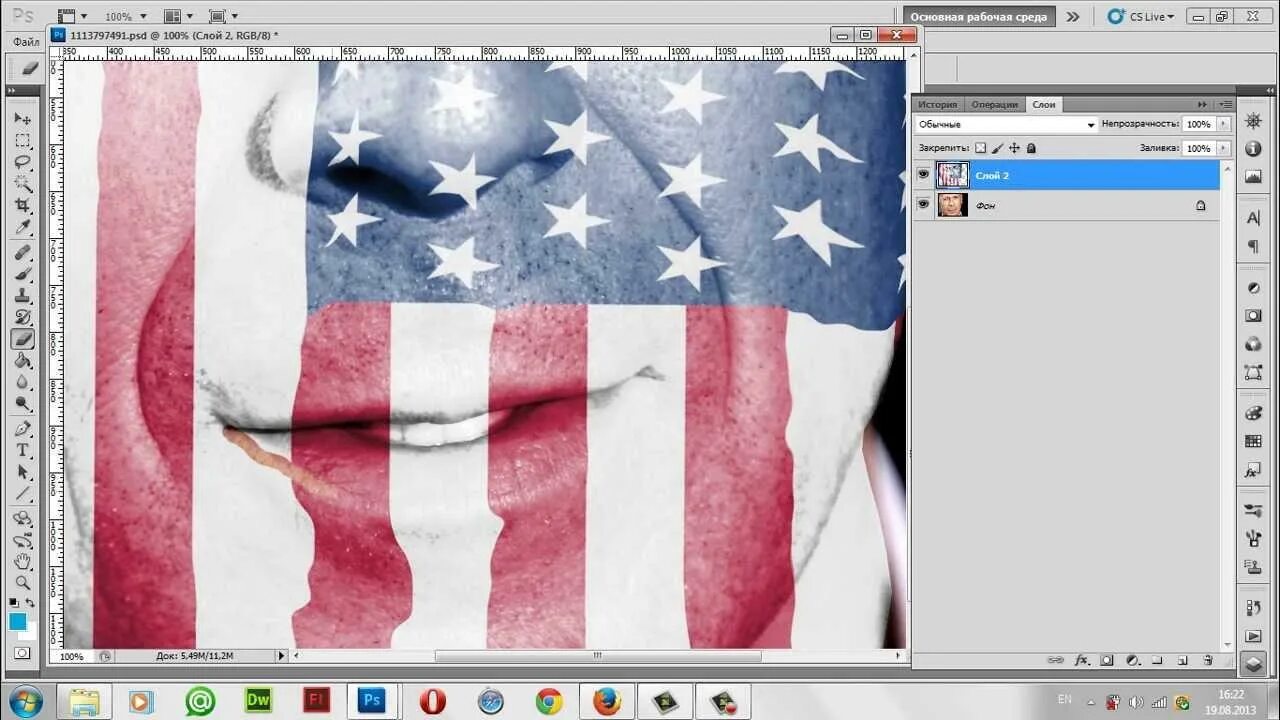Delete the layer with trash button

click(1208, 660)
